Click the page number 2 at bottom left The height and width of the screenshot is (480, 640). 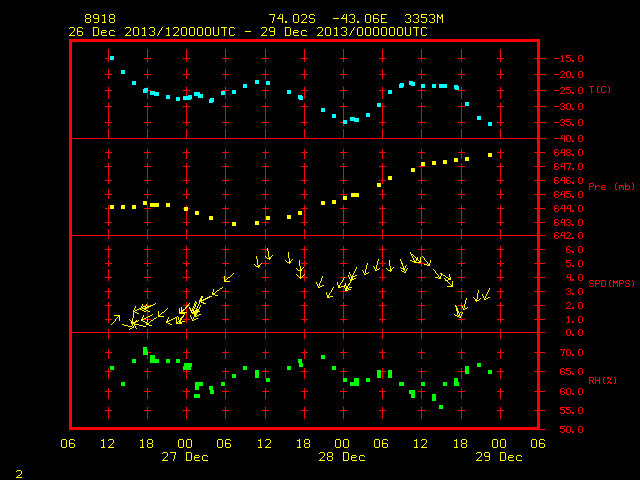coord(19,474)
